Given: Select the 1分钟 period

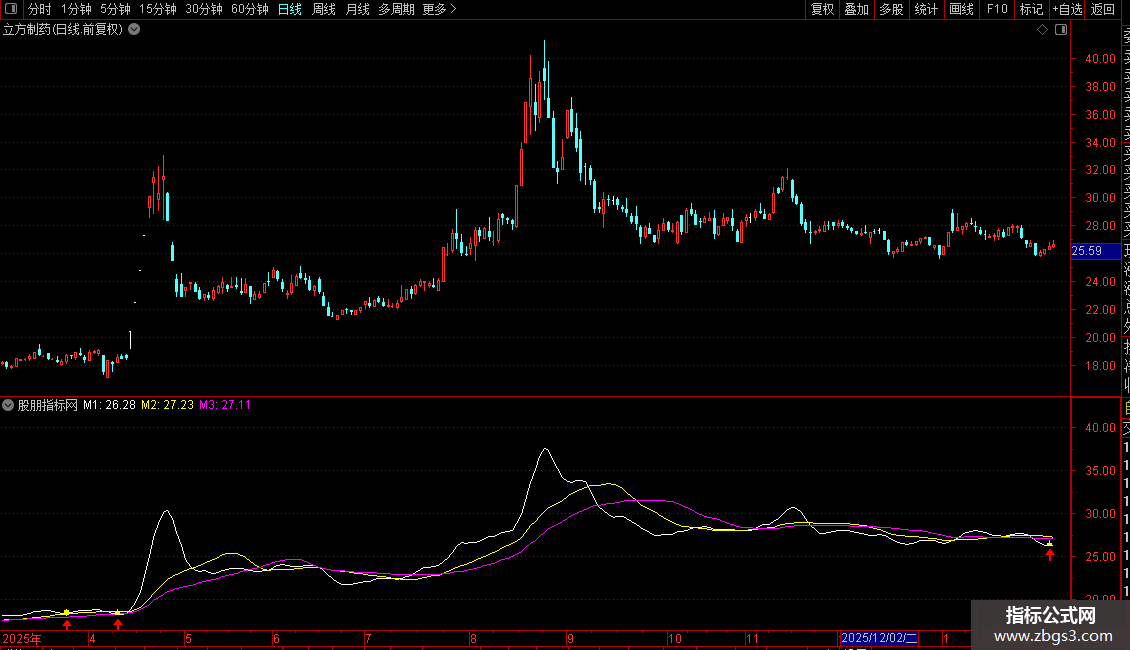Looking at the screenshot, I should (x=76, y=9).
